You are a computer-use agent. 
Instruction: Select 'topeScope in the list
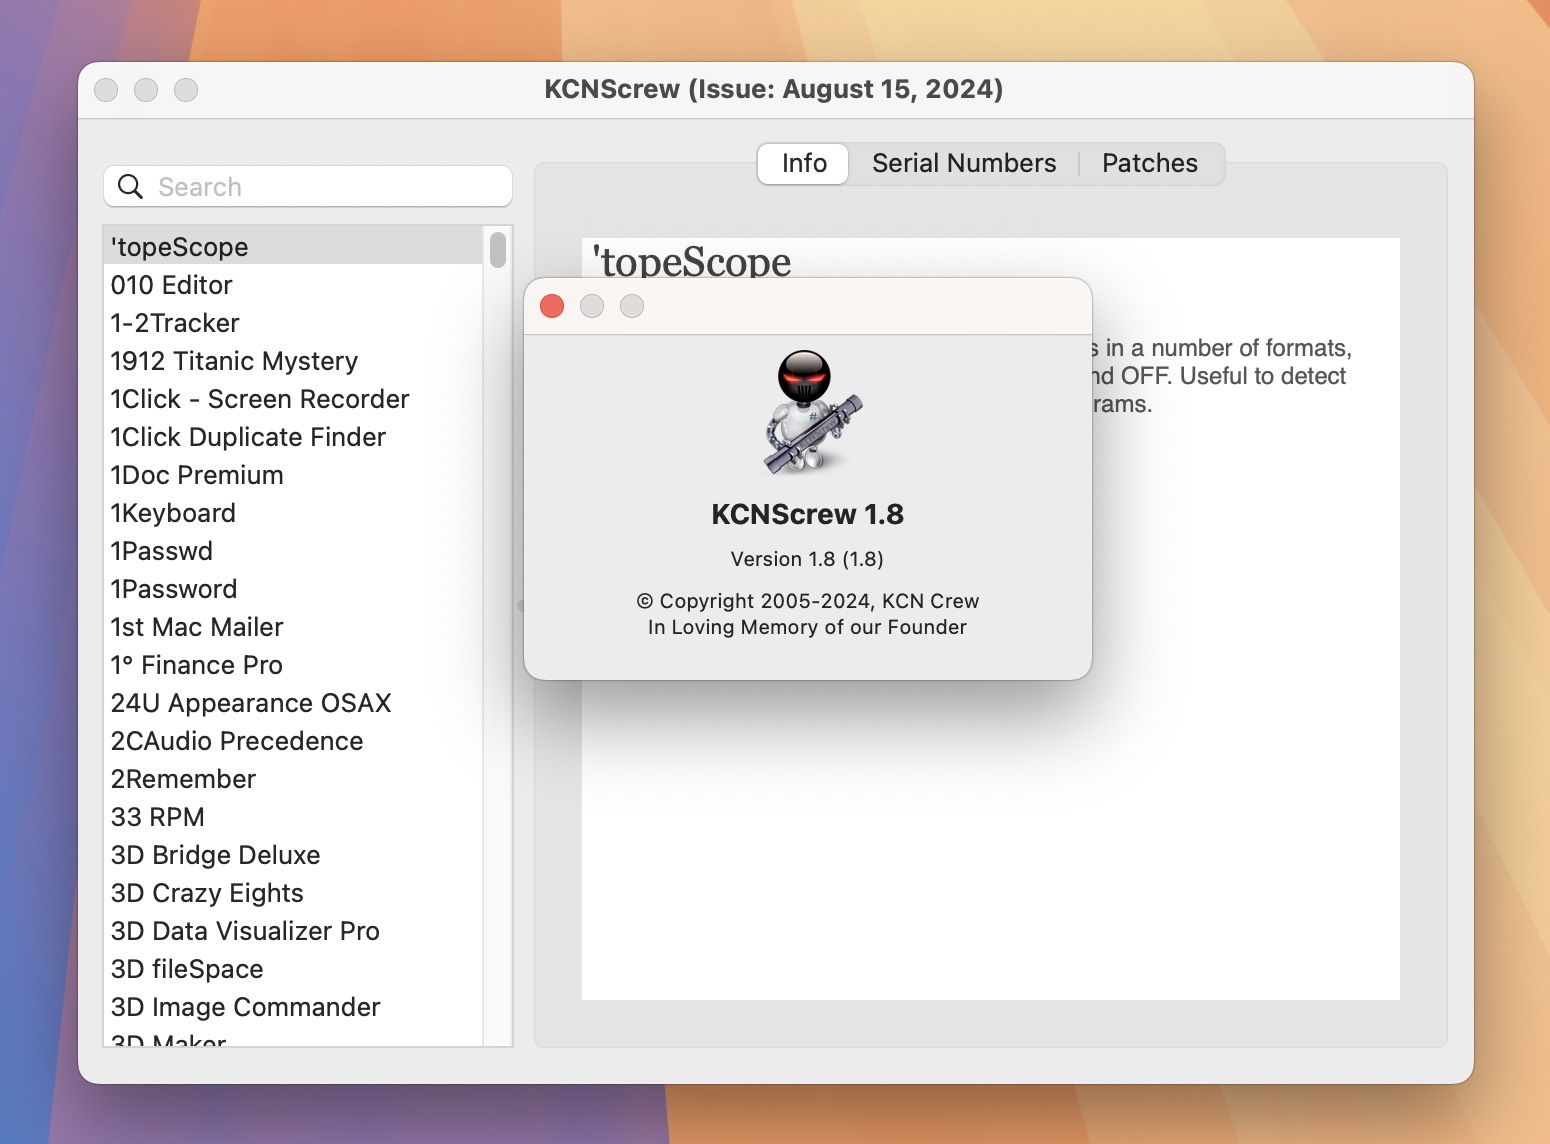coord(293,247)
